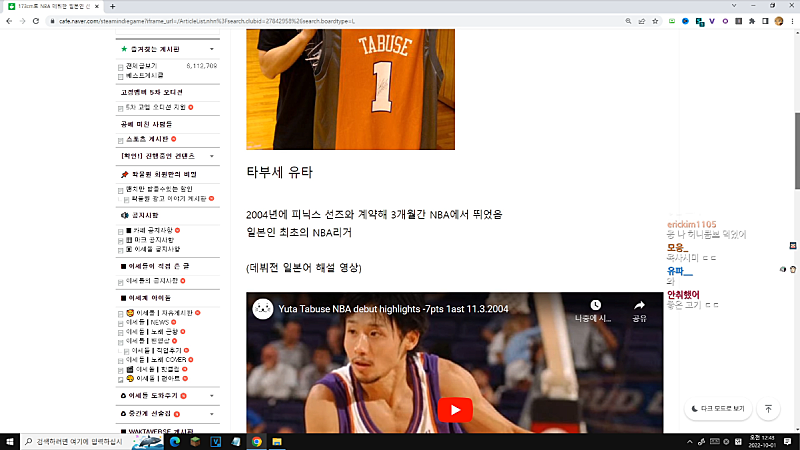Play the Yuta Tabuse YouTube video

tap(454, 410)
